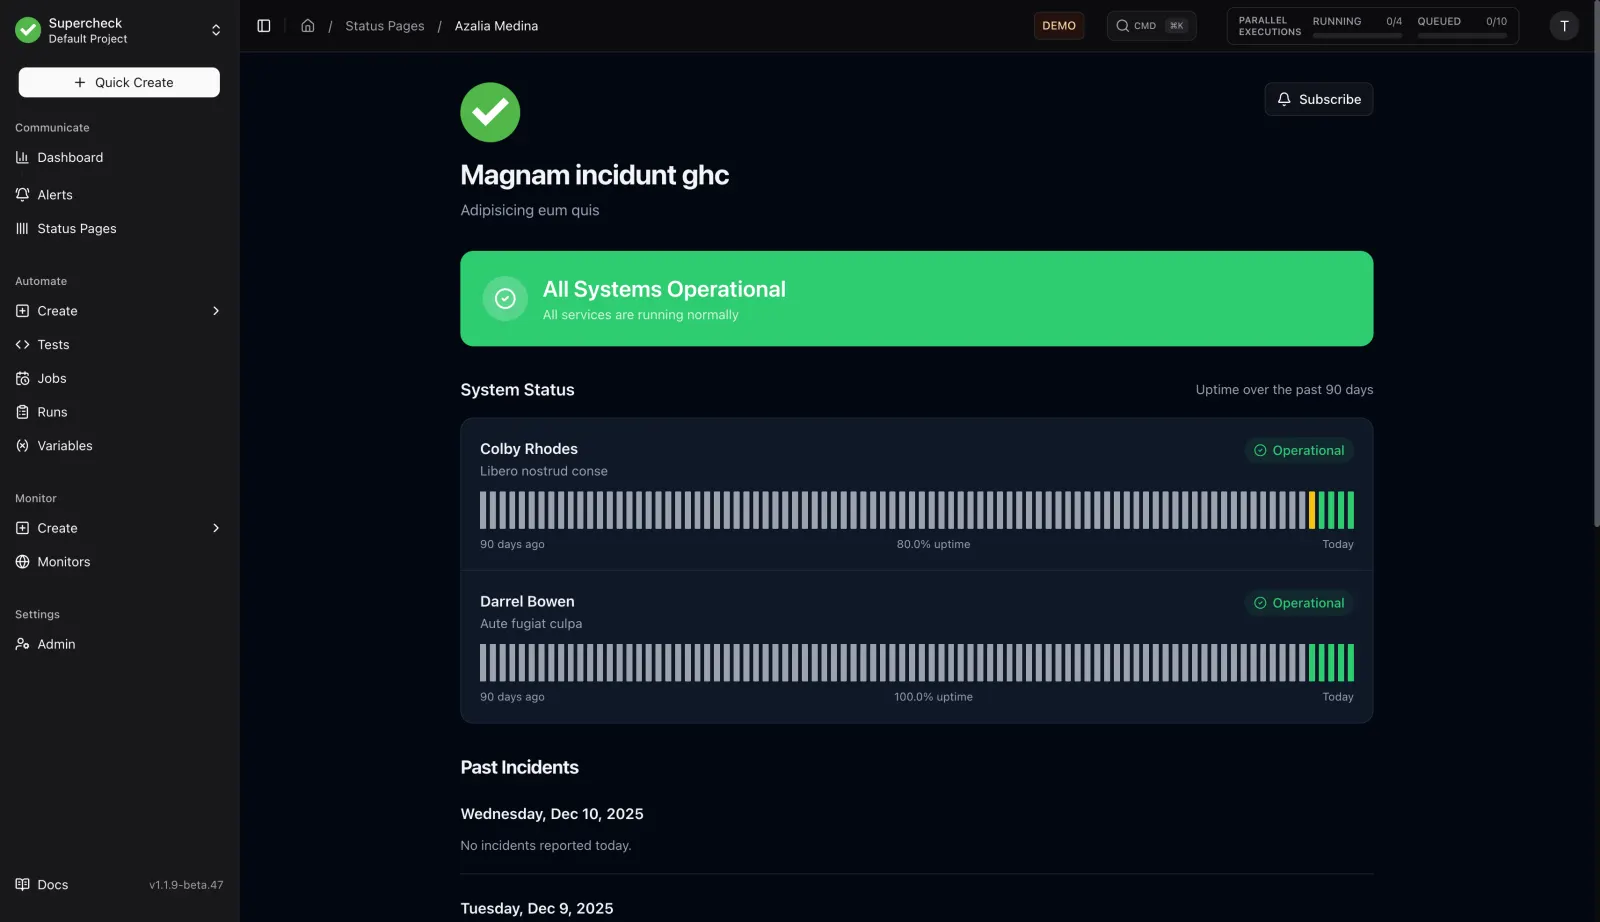1600x922 pixels.
Task: Open the user avatar T menu
Action: tap(1564, 26)
